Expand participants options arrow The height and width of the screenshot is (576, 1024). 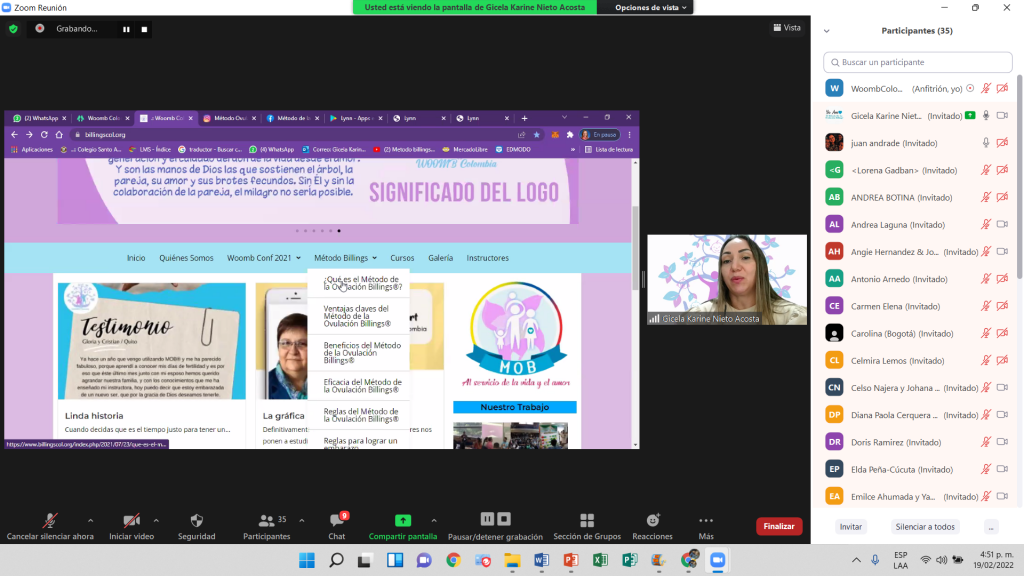pyautogui.click(x=302, y=520)
